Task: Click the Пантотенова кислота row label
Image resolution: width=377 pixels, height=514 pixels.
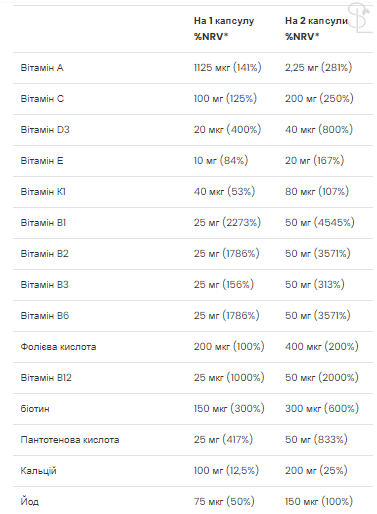Action: (70, 440)
